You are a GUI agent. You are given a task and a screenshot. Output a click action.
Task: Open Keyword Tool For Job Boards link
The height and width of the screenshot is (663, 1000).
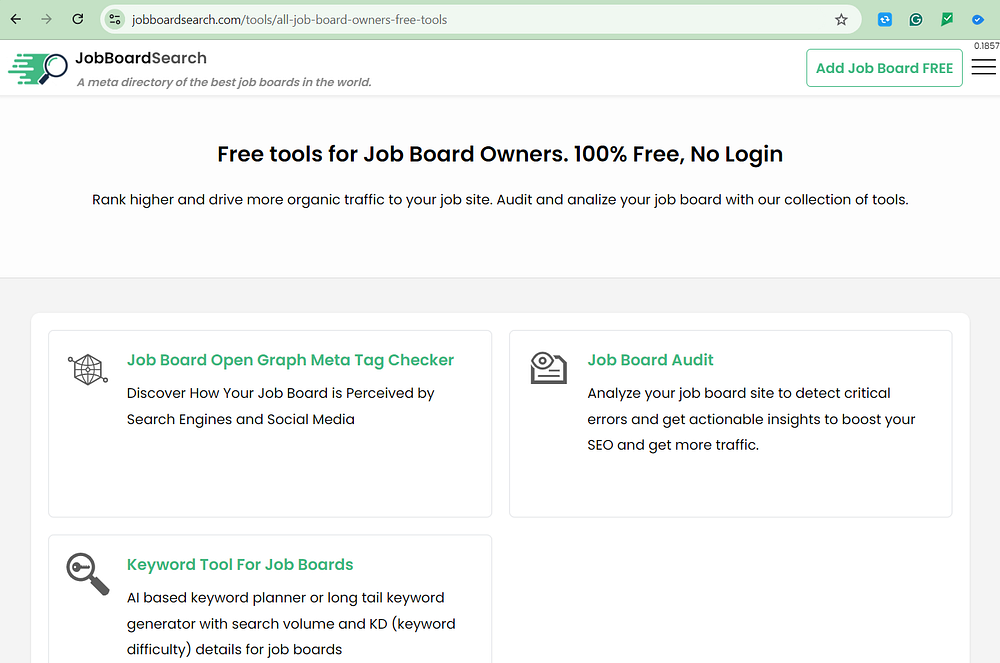240,565
